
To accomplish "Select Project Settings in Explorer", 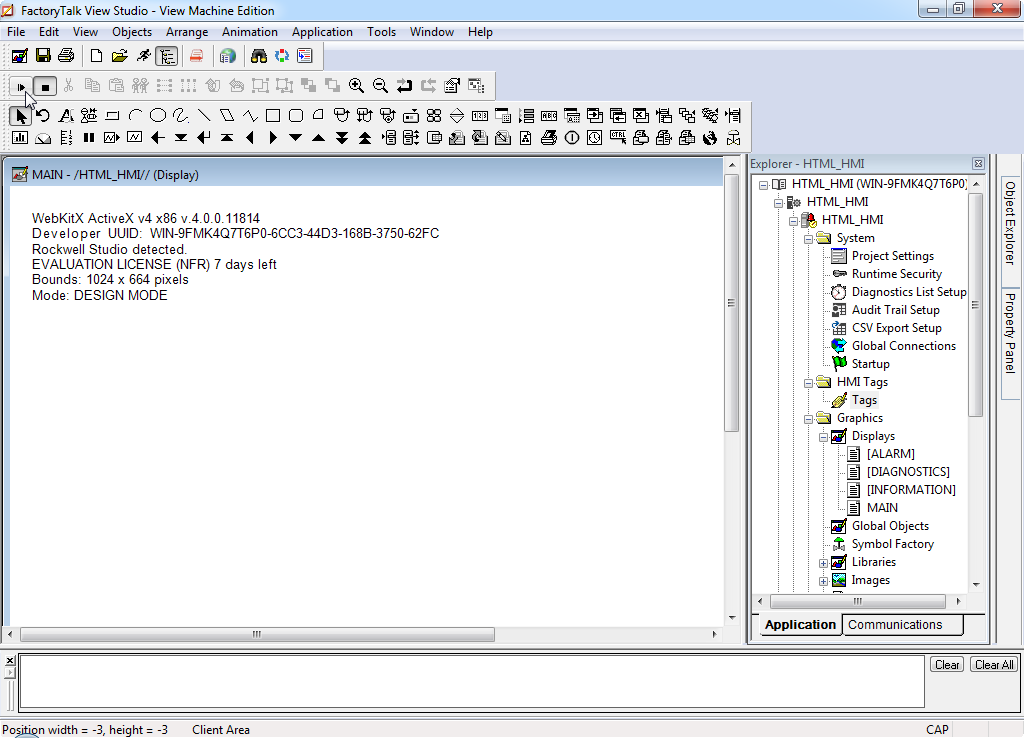I will click(892, 256).
